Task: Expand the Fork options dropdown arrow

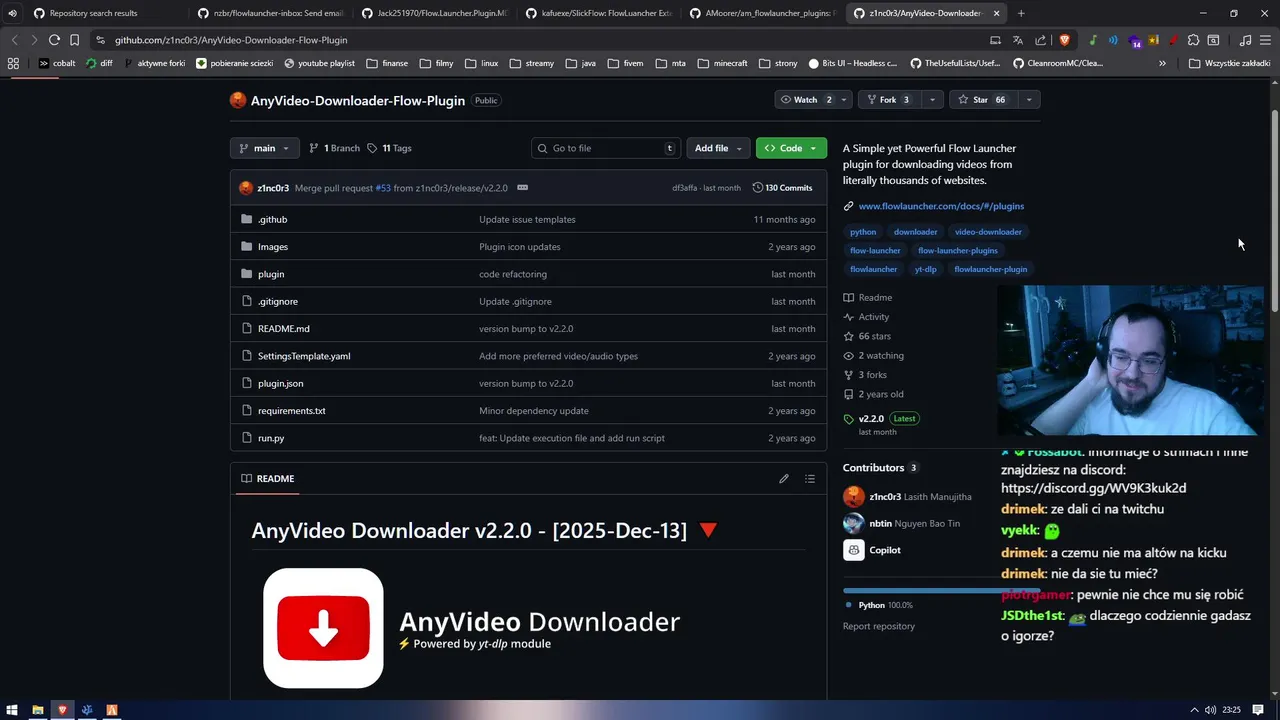Action: (932, 100)
